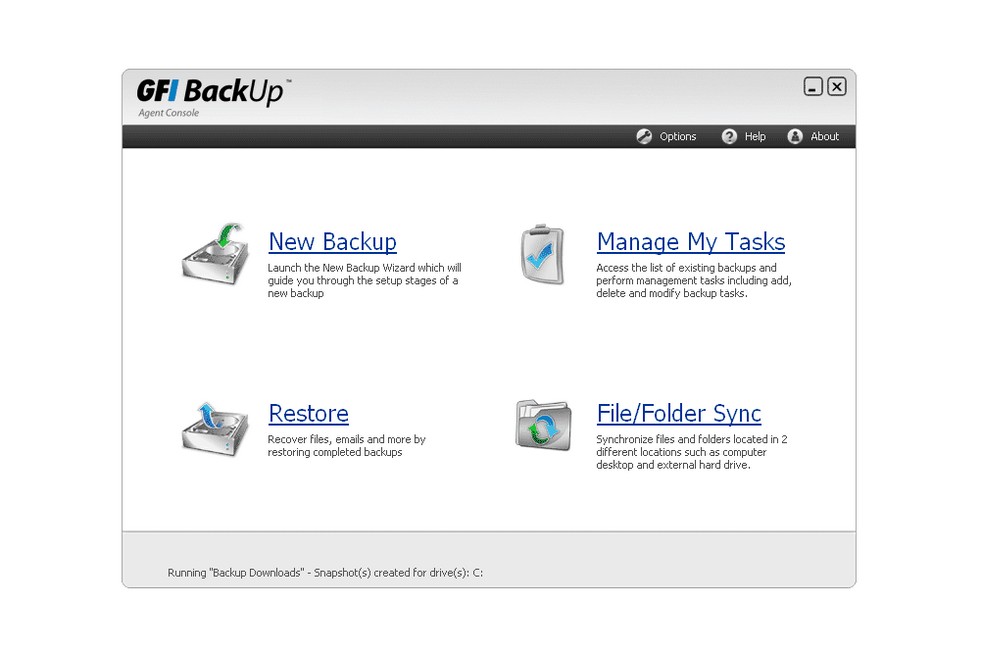Click the 'Recover files, emails and more' description

(346, 446)
